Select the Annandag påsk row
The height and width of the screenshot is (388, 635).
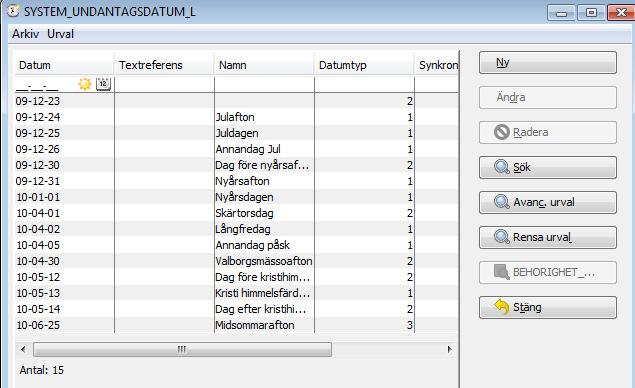click(x=237, y=245)
